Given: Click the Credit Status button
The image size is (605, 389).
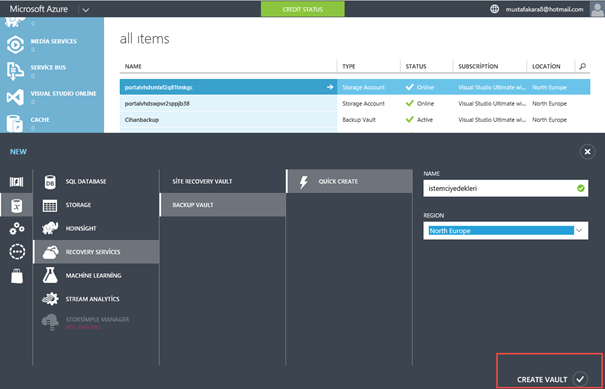Looking at the screenshot, I should pos(303,9).
